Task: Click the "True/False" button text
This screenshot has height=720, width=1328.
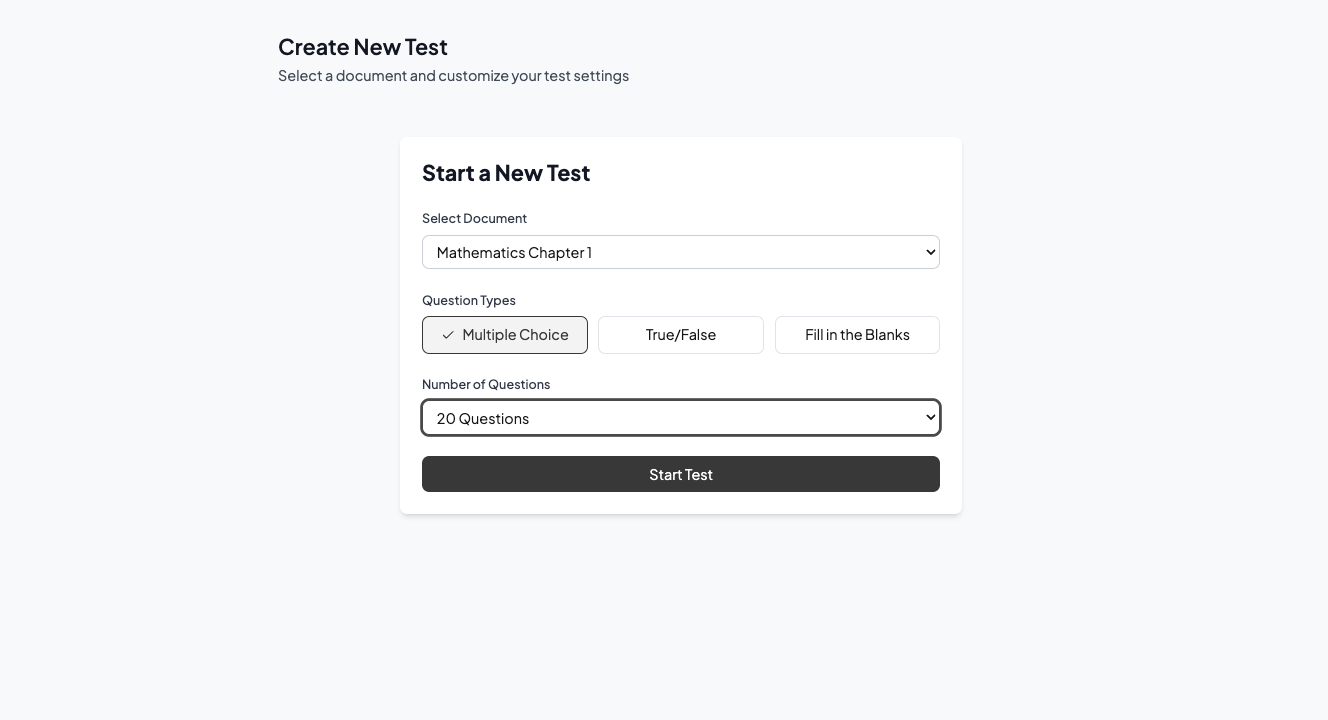Action: [681, 335]
